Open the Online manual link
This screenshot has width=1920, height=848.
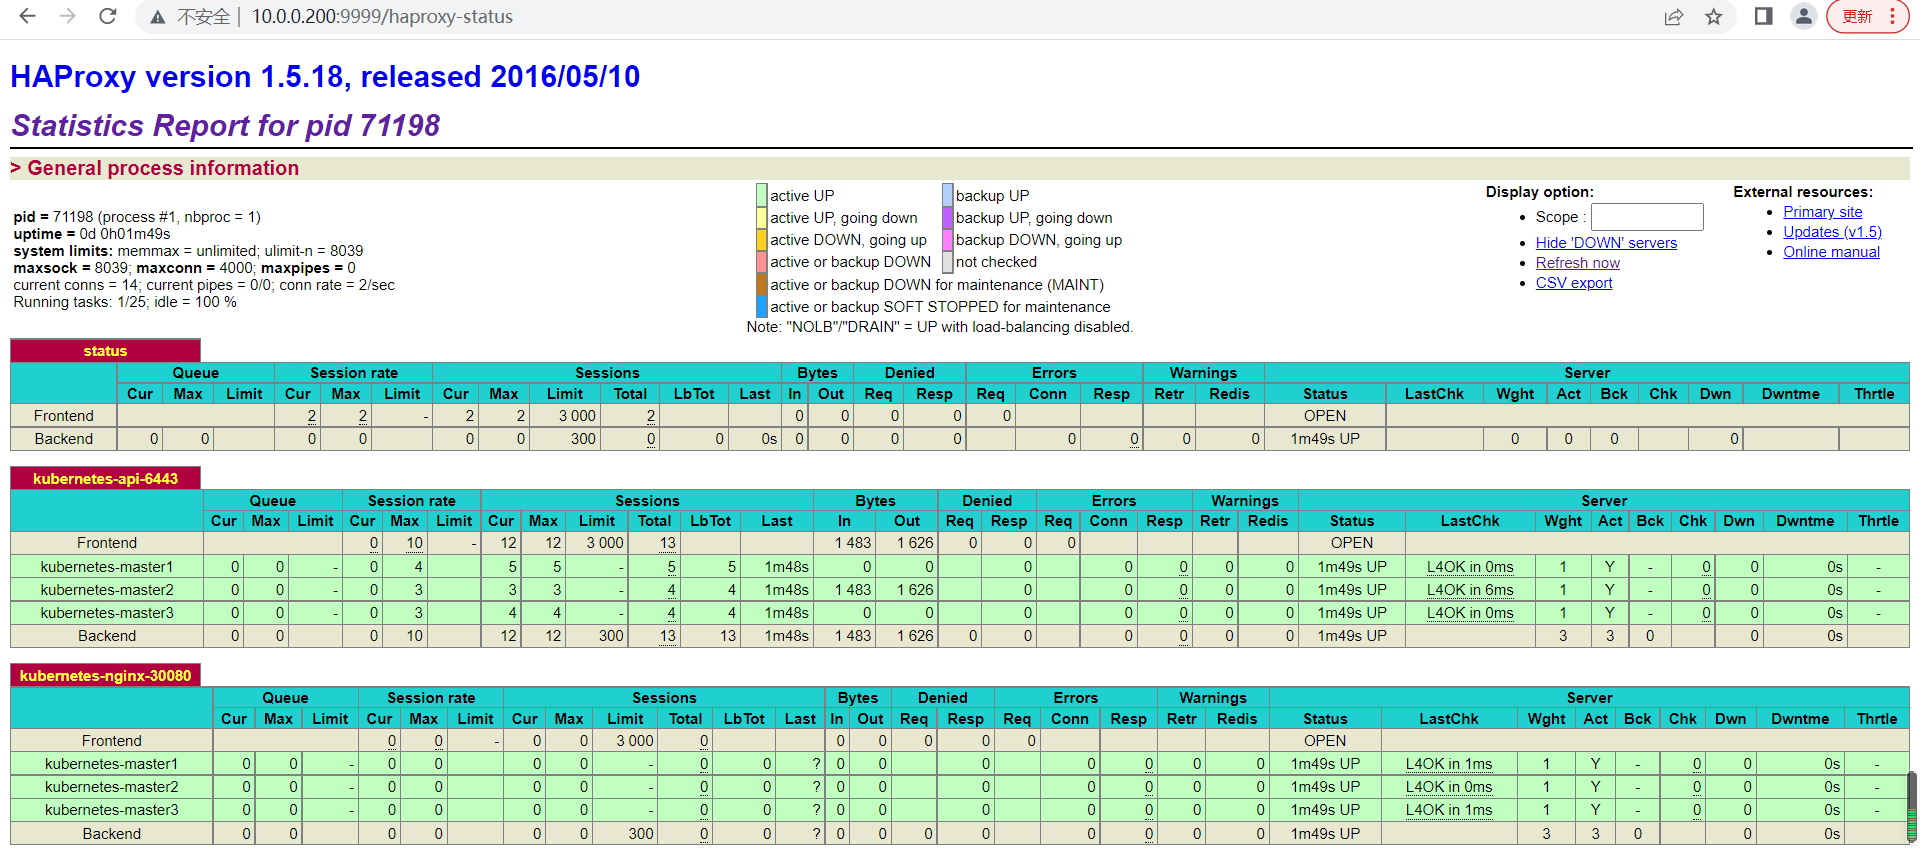click(1831, 252)
